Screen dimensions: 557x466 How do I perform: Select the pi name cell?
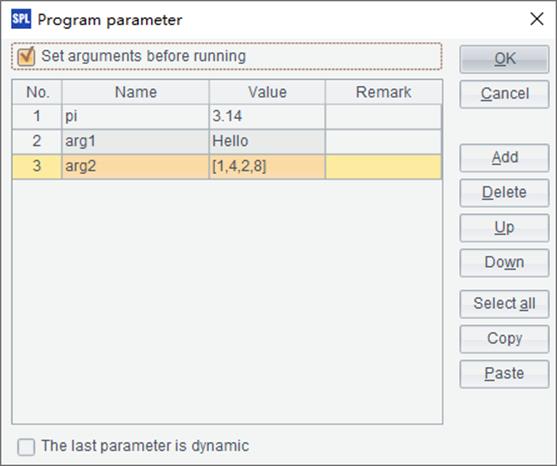[135, 116]
